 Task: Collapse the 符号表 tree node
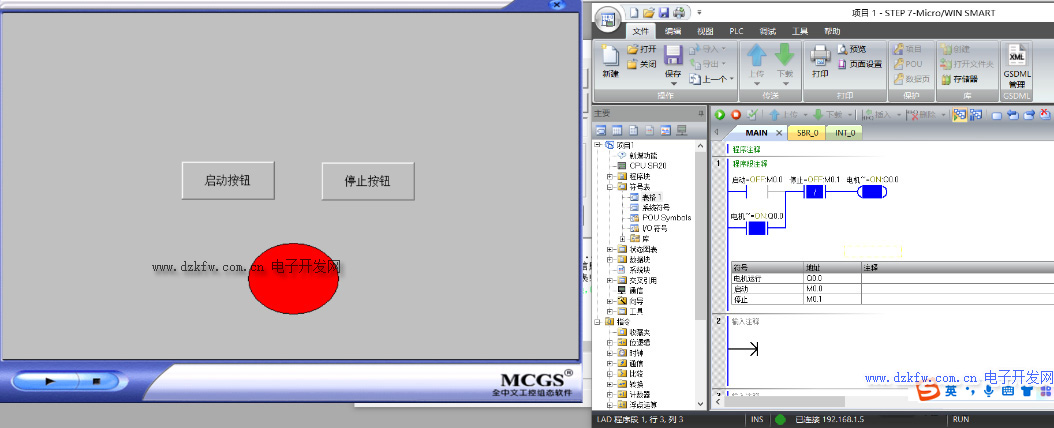tap(609, 186)
